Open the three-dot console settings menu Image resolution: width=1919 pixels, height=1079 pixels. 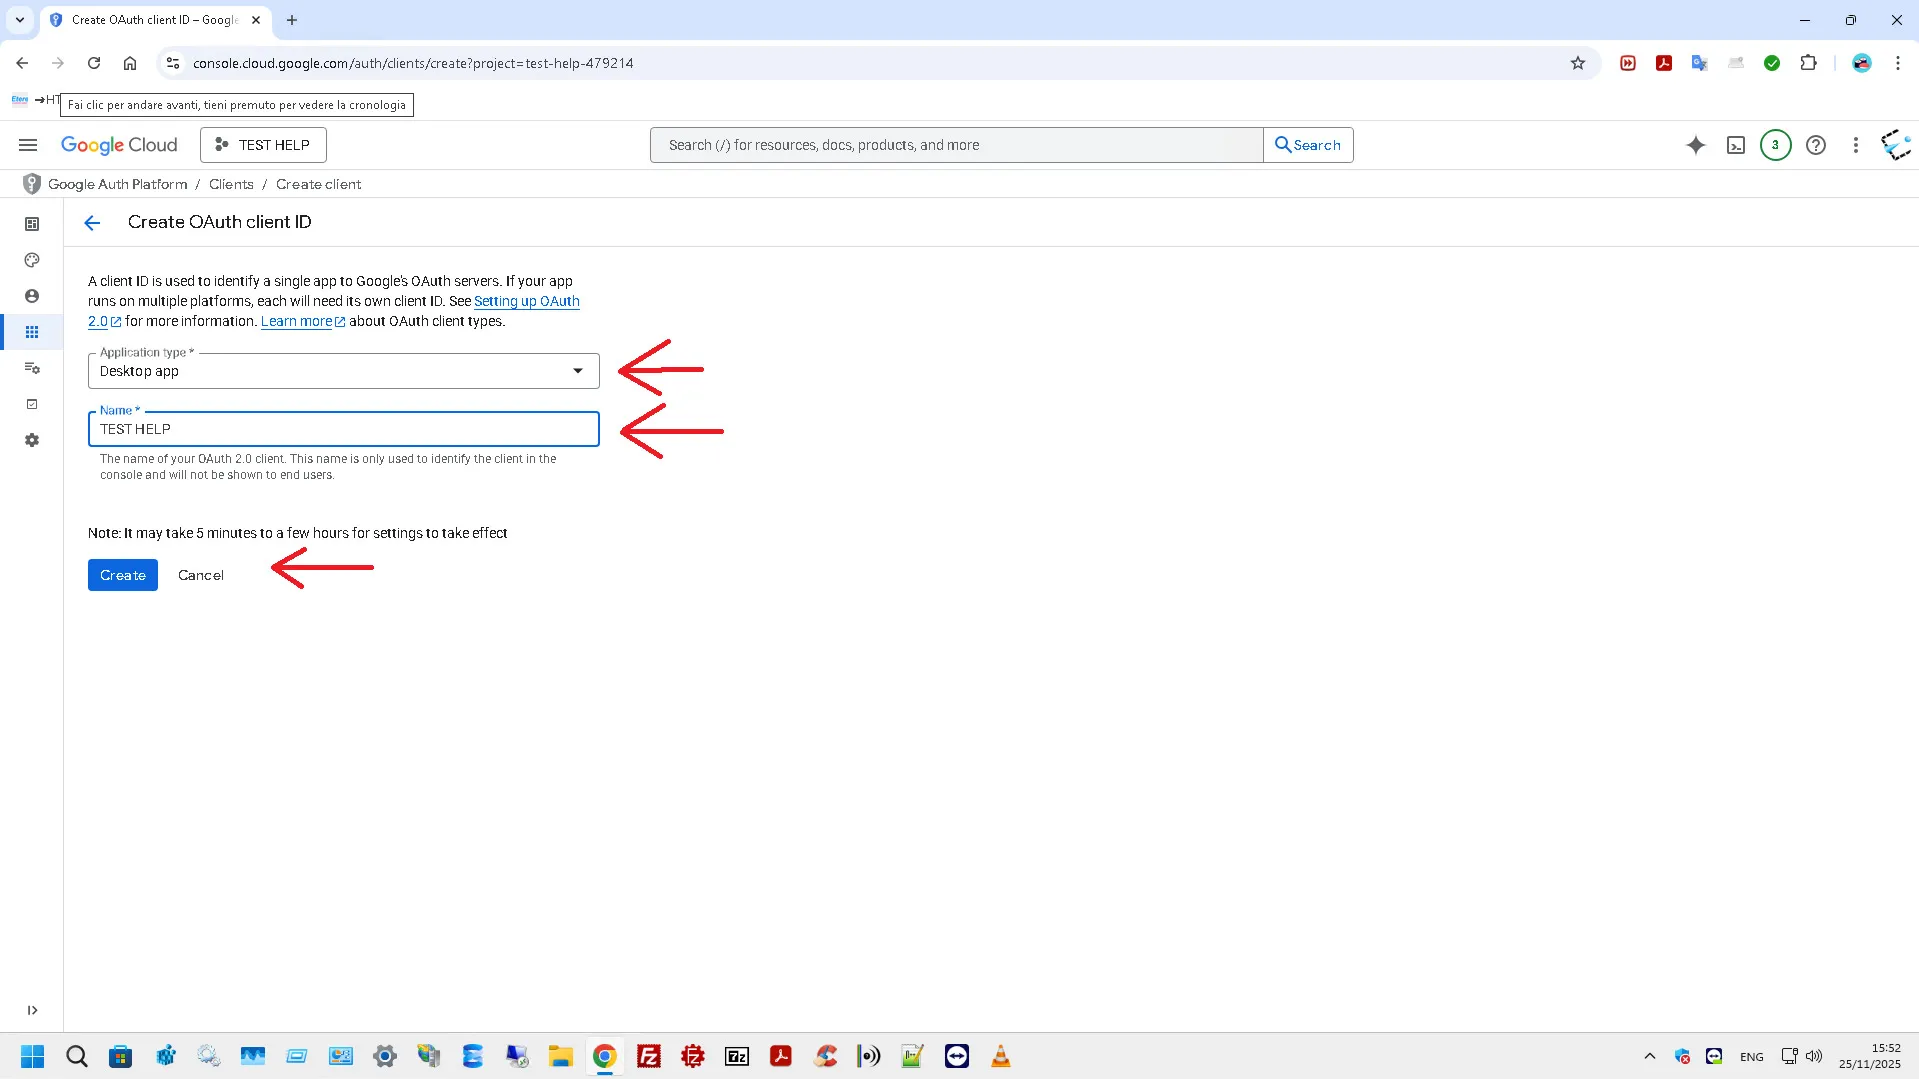pyautogui.click(x=1855, y=145)
